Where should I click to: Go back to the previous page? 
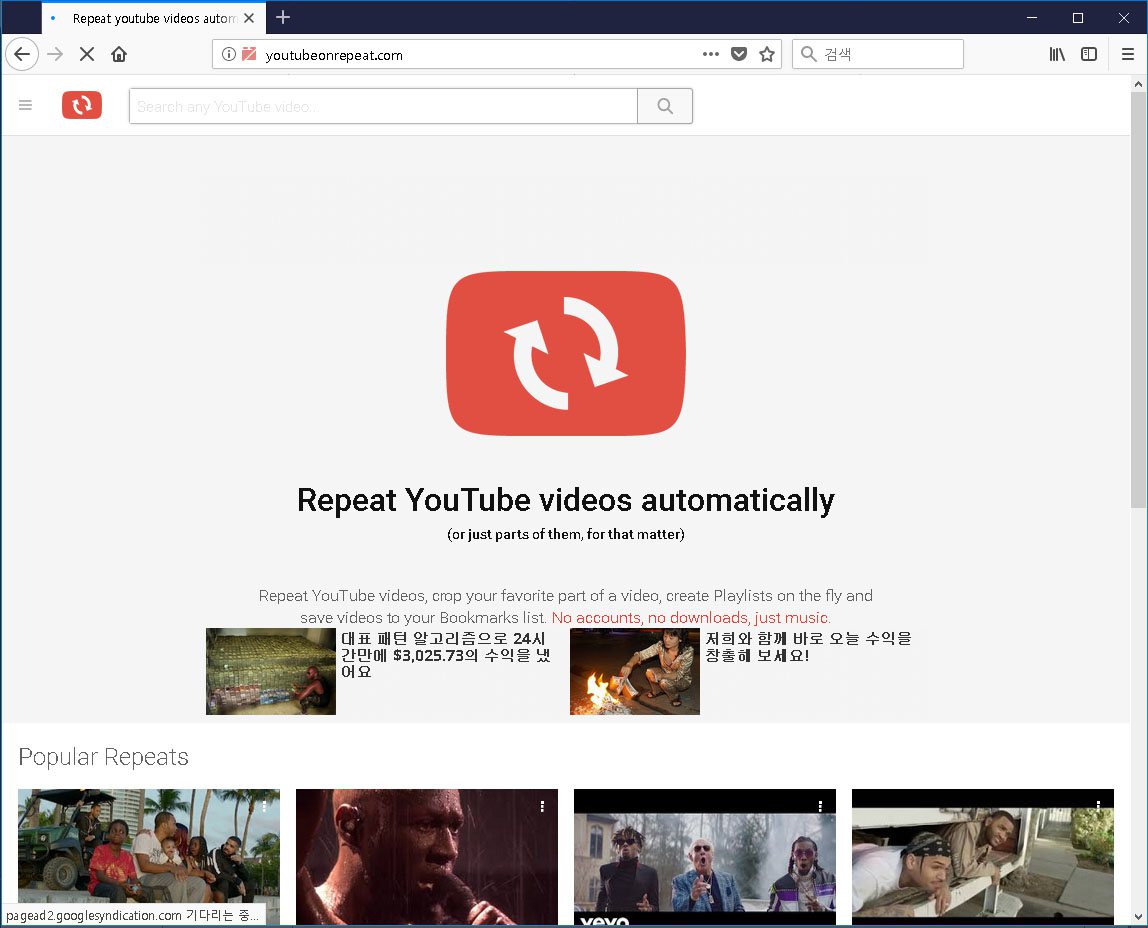(22, 54)
